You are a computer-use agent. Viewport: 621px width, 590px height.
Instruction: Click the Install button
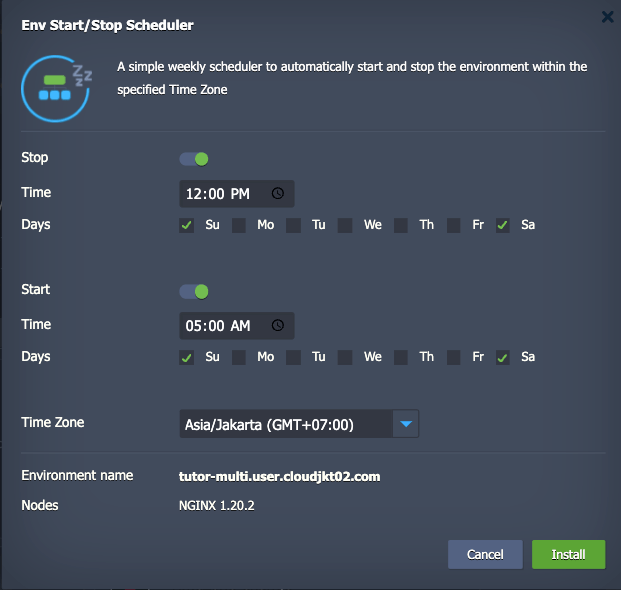tap(568, 554)
